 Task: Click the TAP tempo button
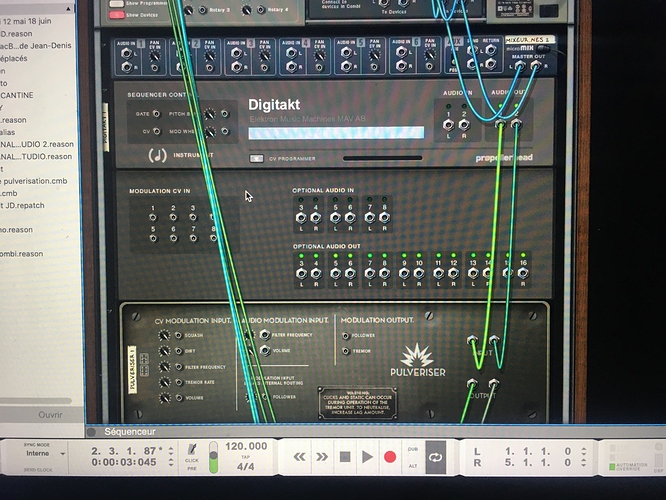pyautogui.click(x=246, y=457)
